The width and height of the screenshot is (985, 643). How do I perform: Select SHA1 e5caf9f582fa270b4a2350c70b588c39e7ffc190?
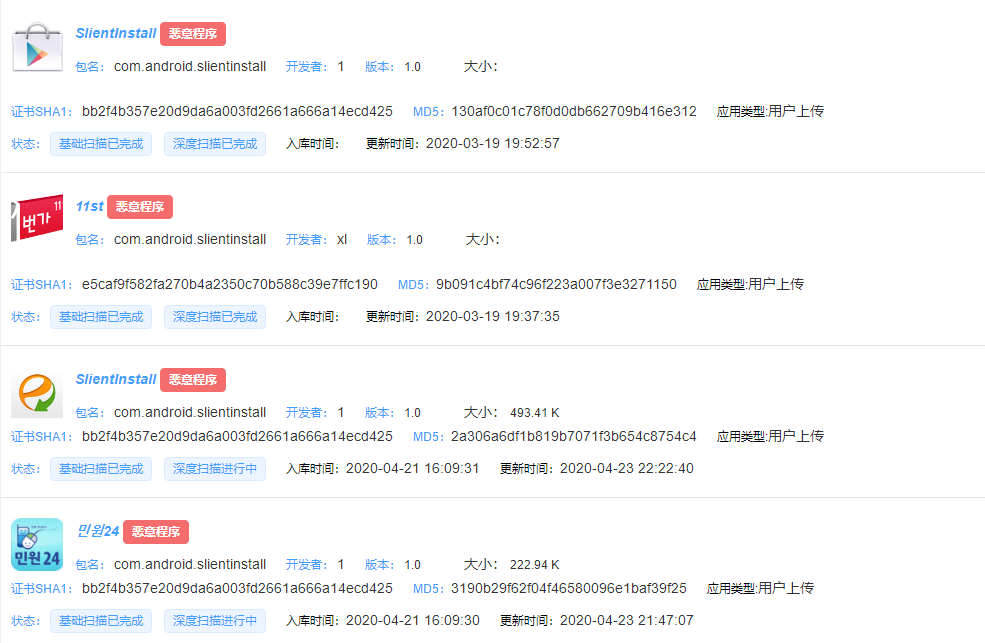click(x=230, y=284)
